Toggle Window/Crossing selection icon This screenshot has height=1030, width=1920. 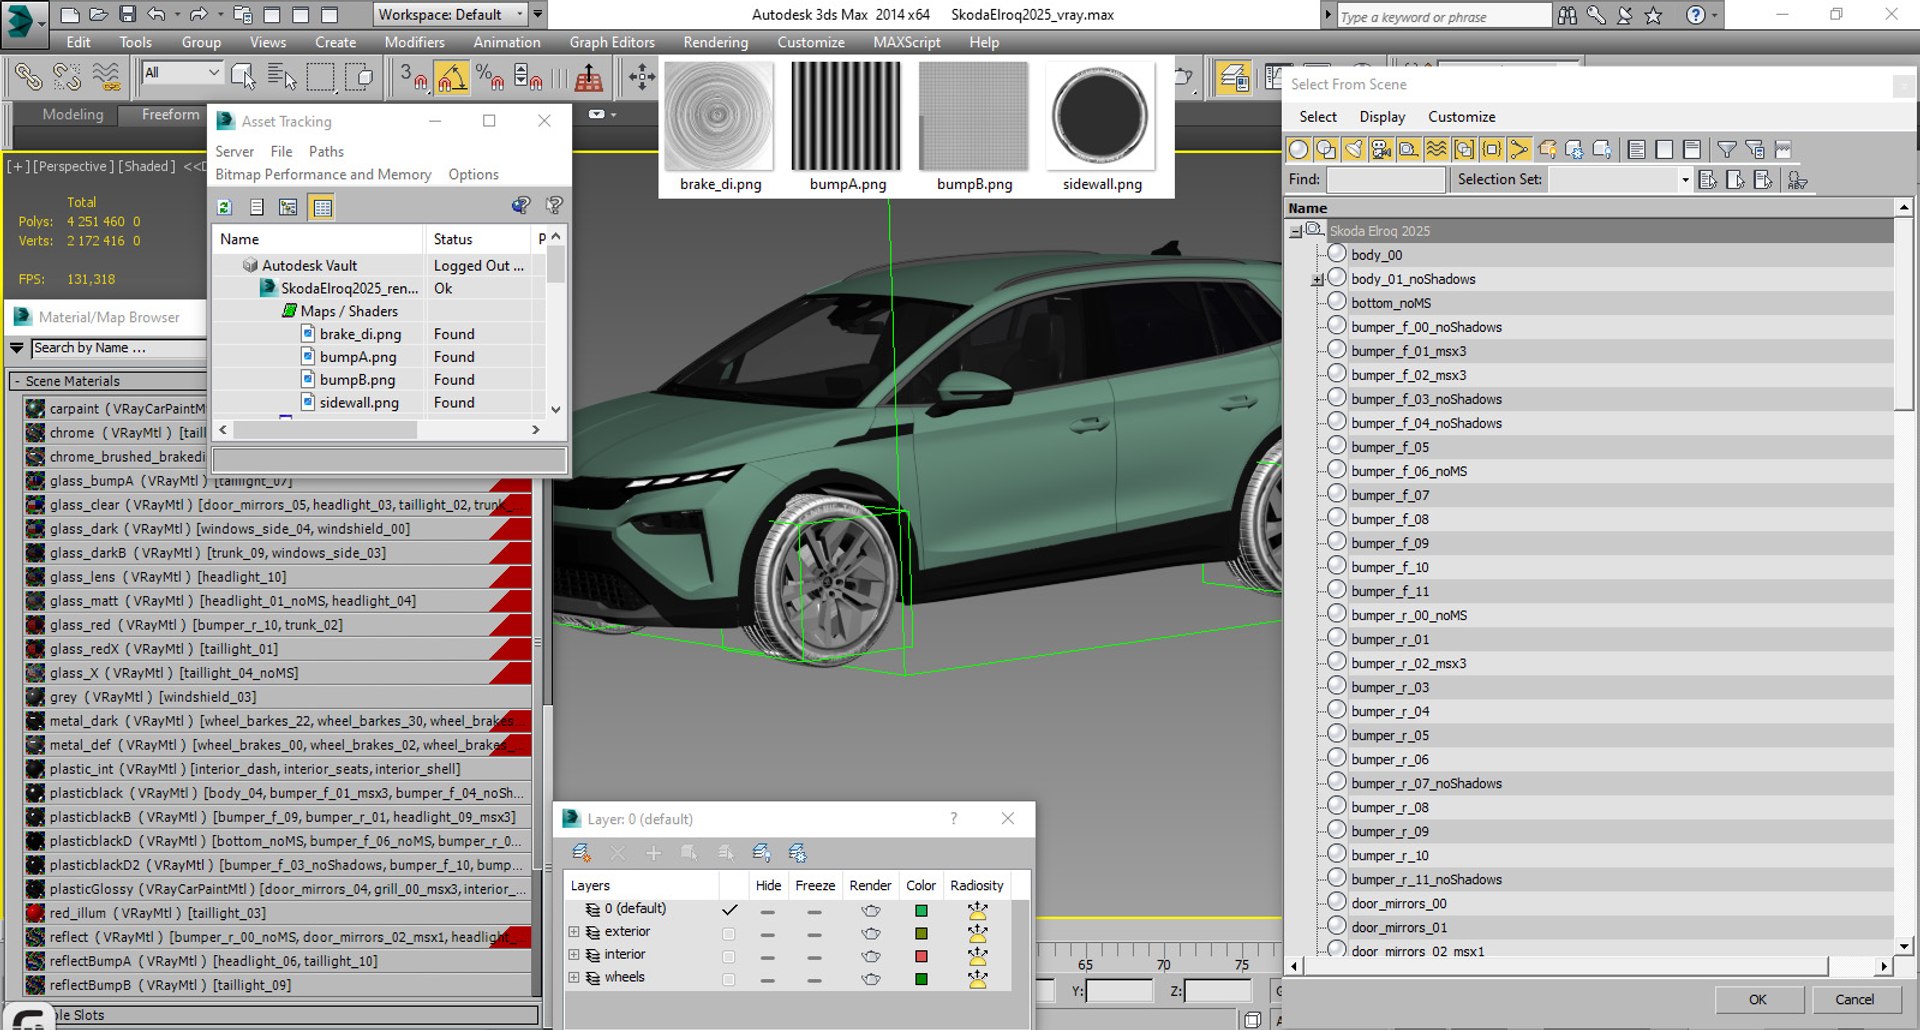359,77
